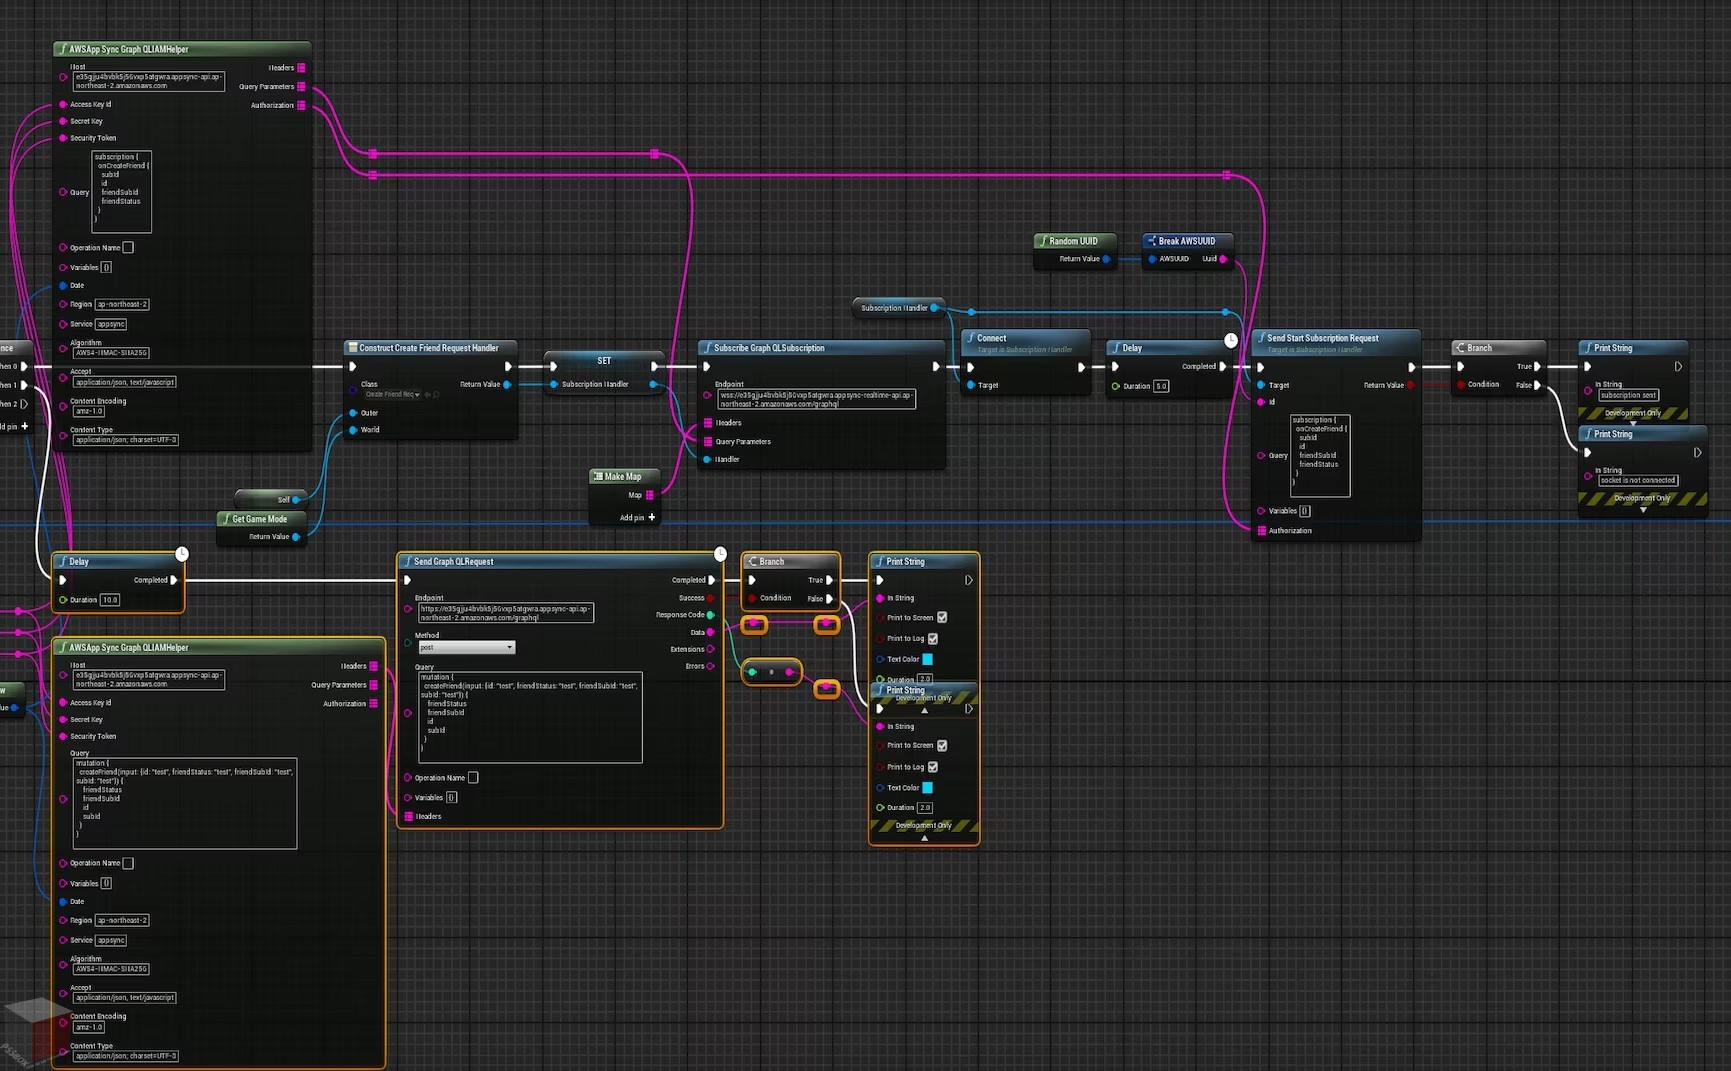Click Add pin plus on Make Map node
Image resolution: width=1731 pixels, height=1071 pixels.
point(652,517)
